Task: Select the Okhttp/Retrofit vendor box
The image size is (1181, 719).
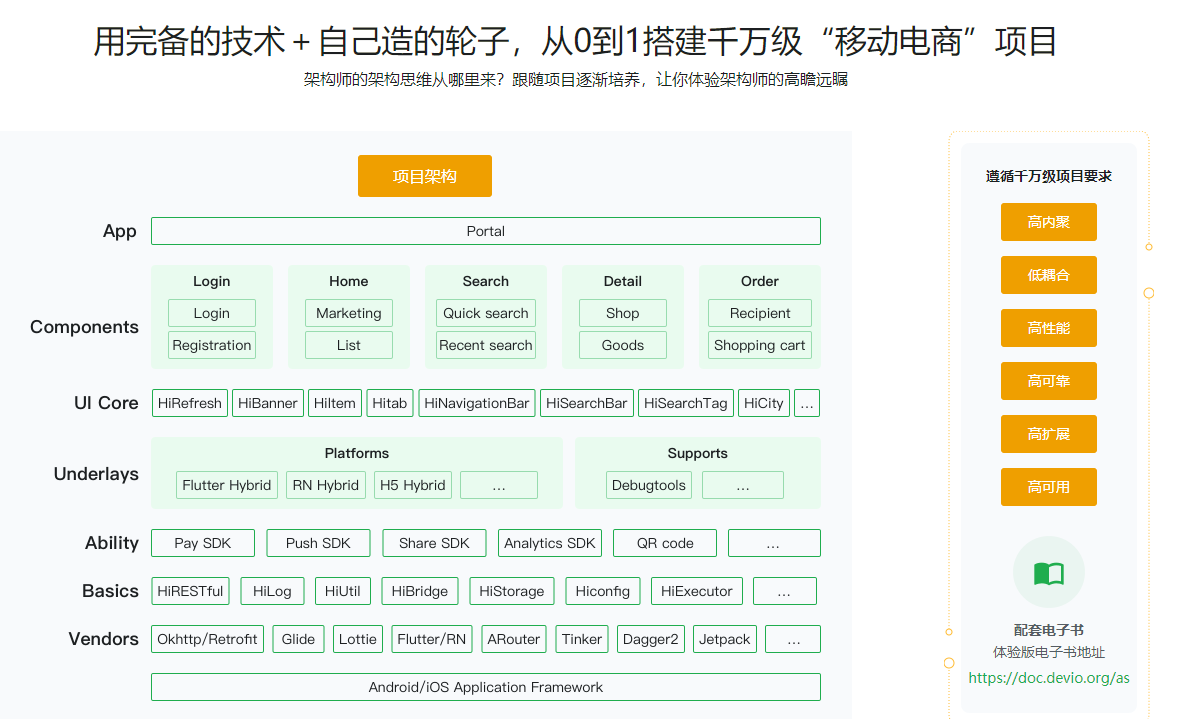Action: pyautogui.click(x=207, y=639)
